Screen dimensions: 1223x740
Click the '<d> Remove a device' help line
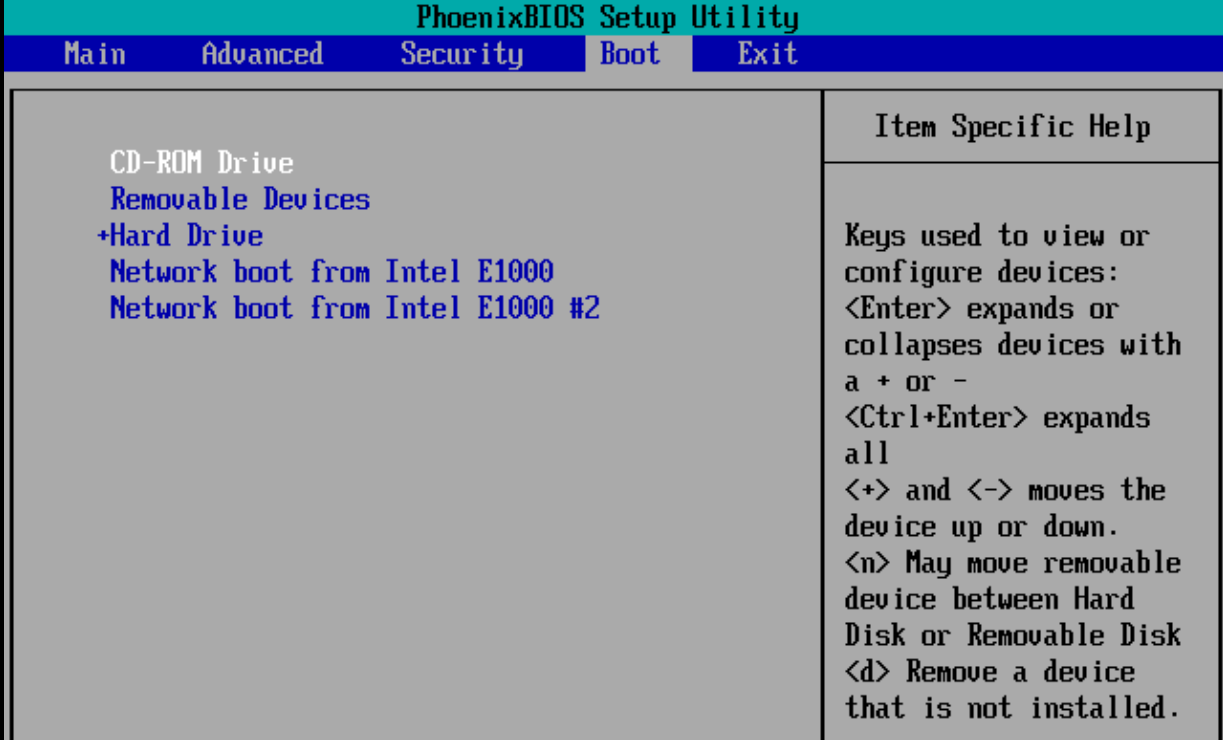coord(990,671)
